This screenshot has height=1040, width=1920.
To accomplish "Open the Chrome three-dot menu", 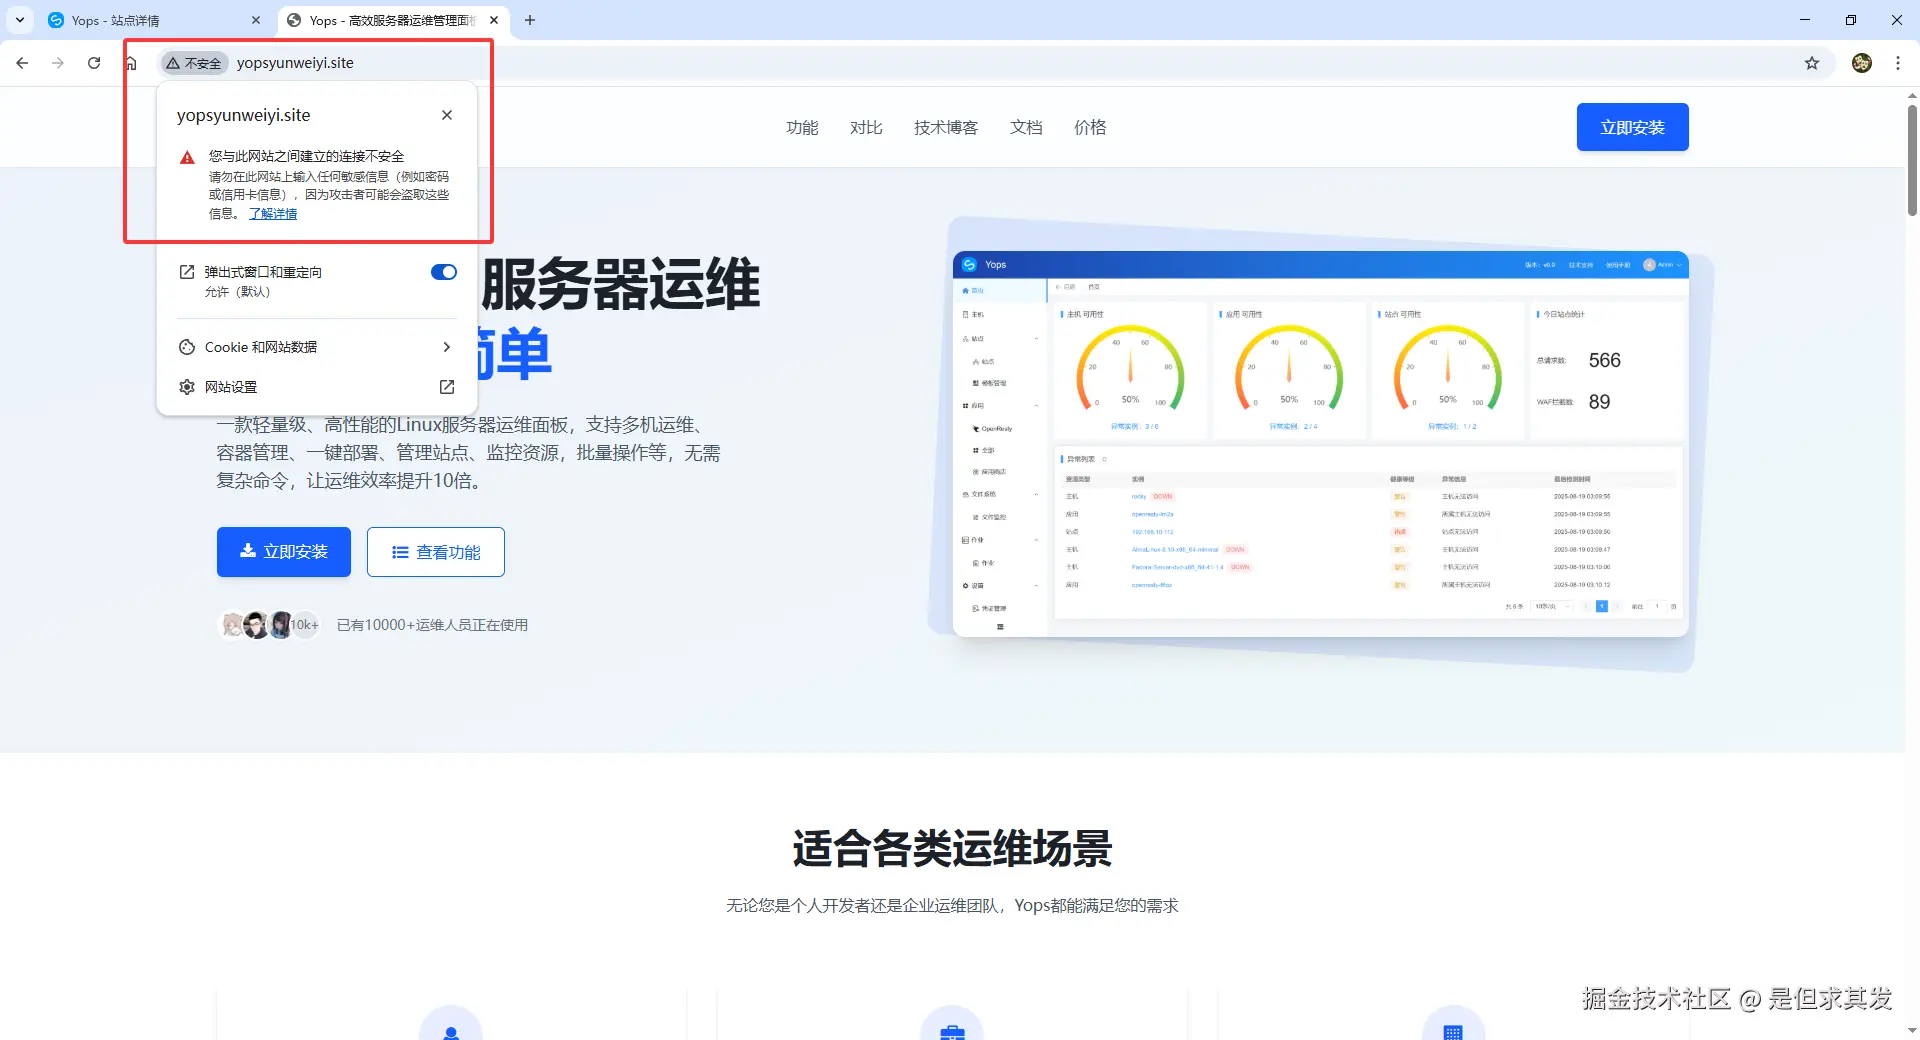I will 1898,62.
